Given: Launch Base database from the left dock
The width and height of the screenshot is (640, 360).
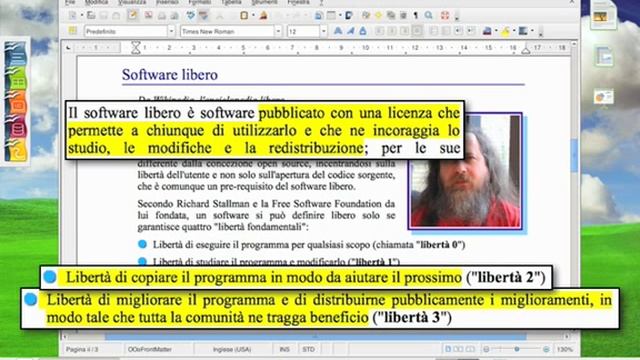Looking at the screenshot, I should pos(16,127).
